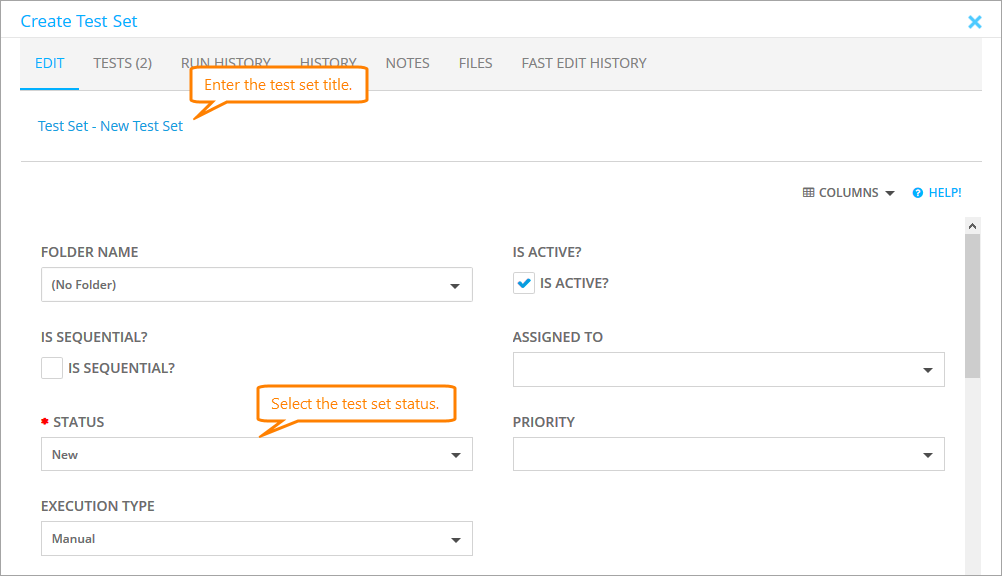Expand the Assigned To dropdown
Screen dimensions: 1002x576
[728, 370]
